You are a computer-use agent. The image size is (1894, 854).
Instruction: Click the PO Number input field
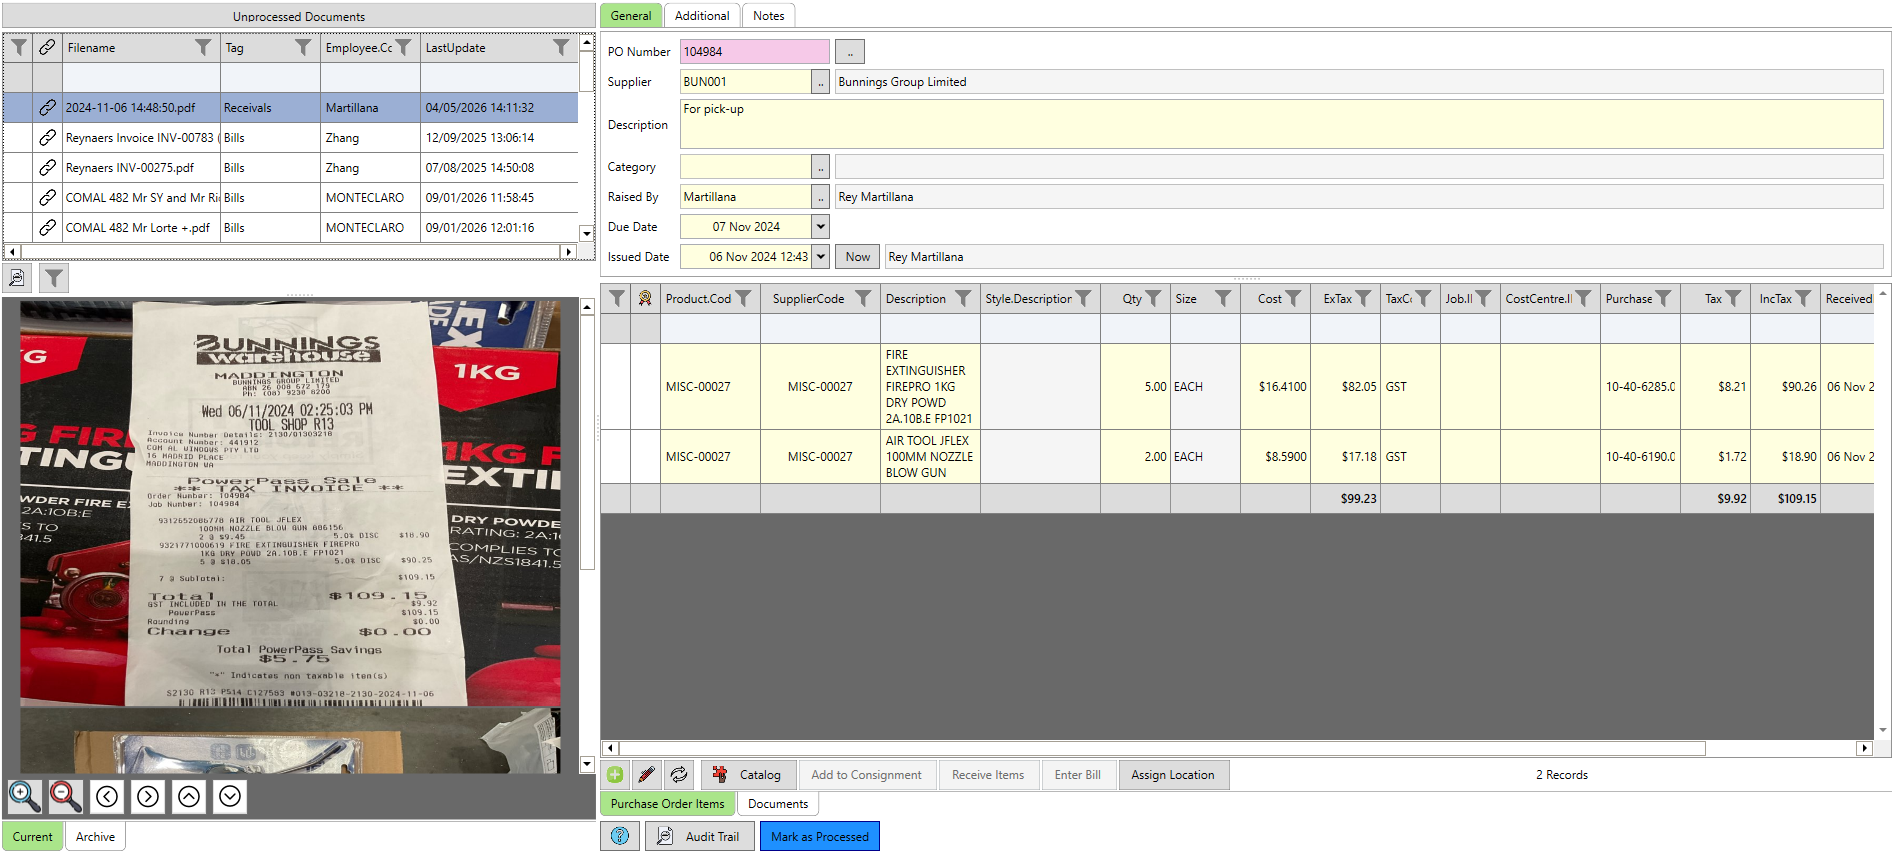[x=755, y=52]
